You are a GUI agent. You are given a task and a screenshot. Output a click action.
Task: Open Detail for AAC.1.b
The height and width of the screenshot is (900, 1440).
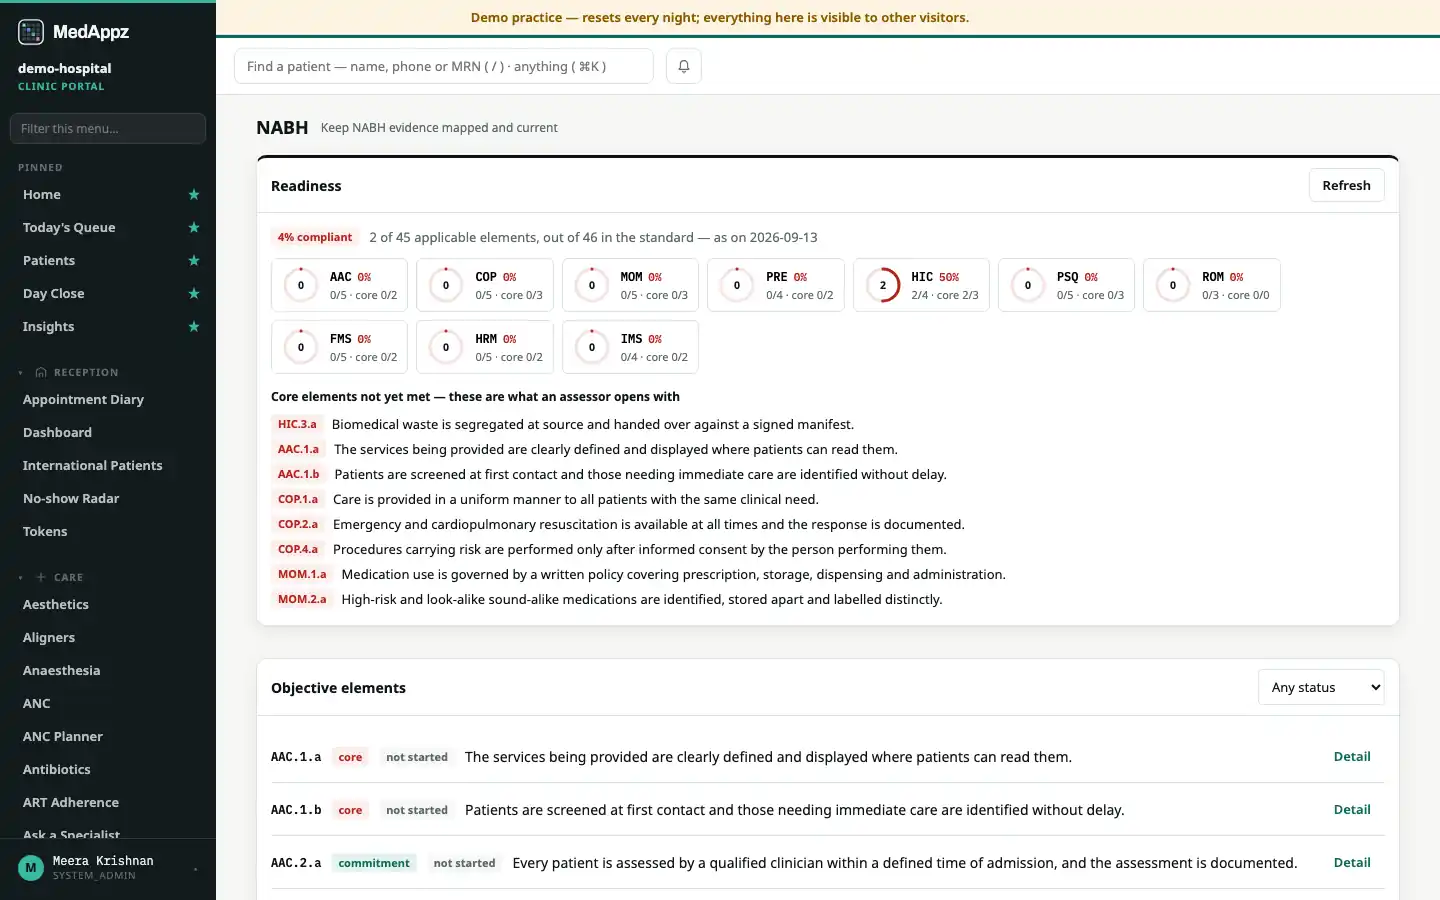pos(1352,810)
